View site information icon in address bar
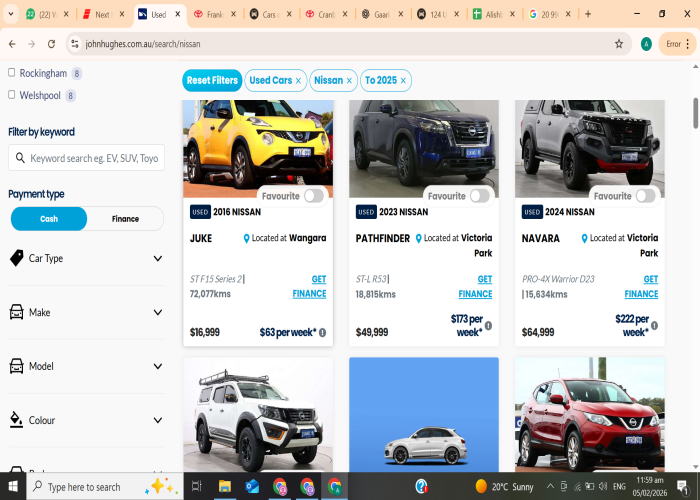The image size is (700, 500). (x=75, y=44)
